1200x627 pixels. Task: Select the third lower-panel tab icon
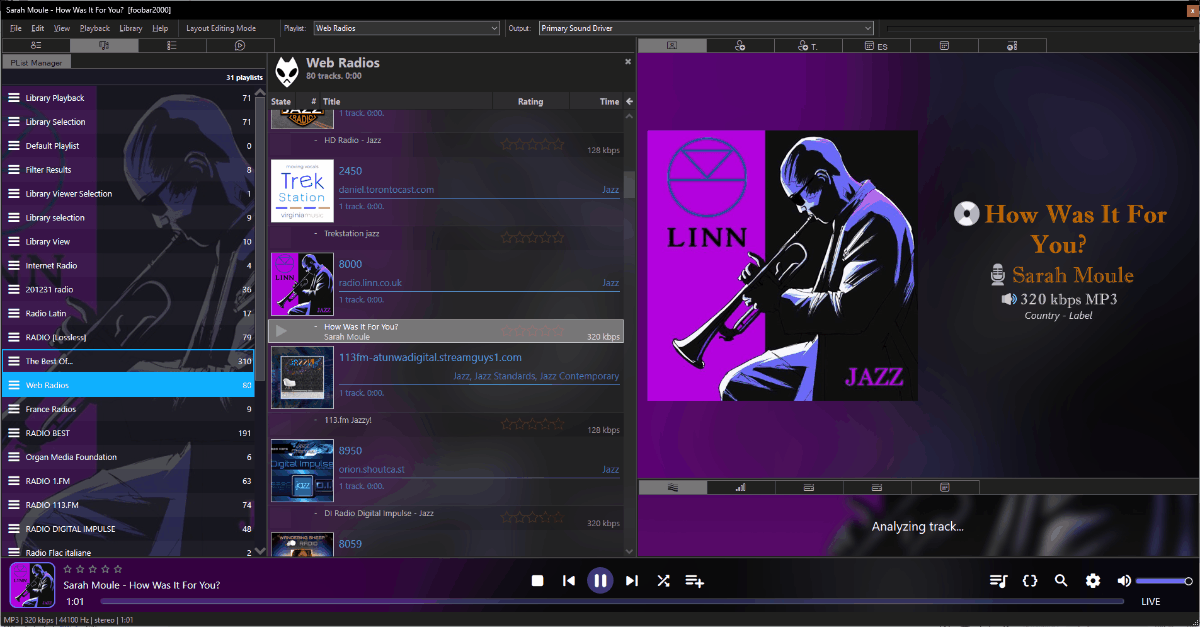[808, 487]
